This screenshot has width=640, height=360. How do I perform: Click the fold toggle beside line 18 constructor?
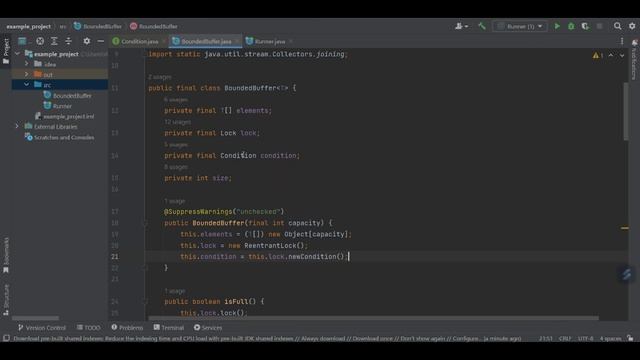pos(145,223)
